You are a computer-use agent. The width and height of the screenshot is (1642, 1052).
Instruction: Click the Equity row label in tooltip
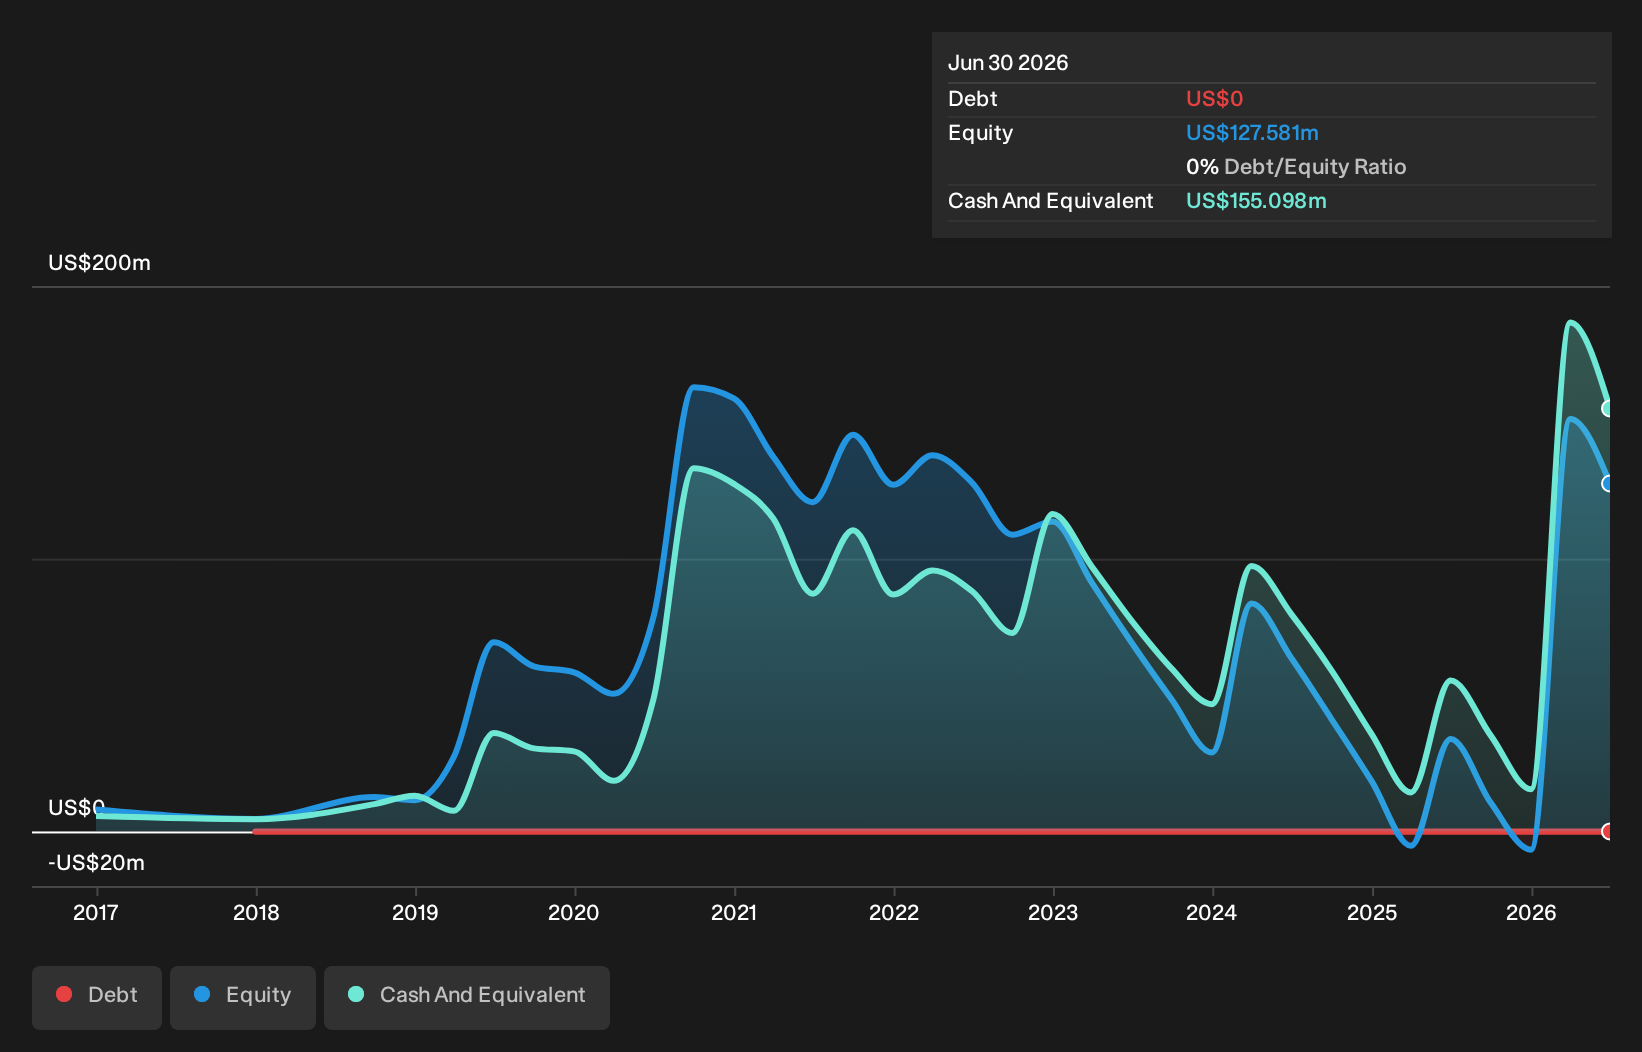(981, 133)
